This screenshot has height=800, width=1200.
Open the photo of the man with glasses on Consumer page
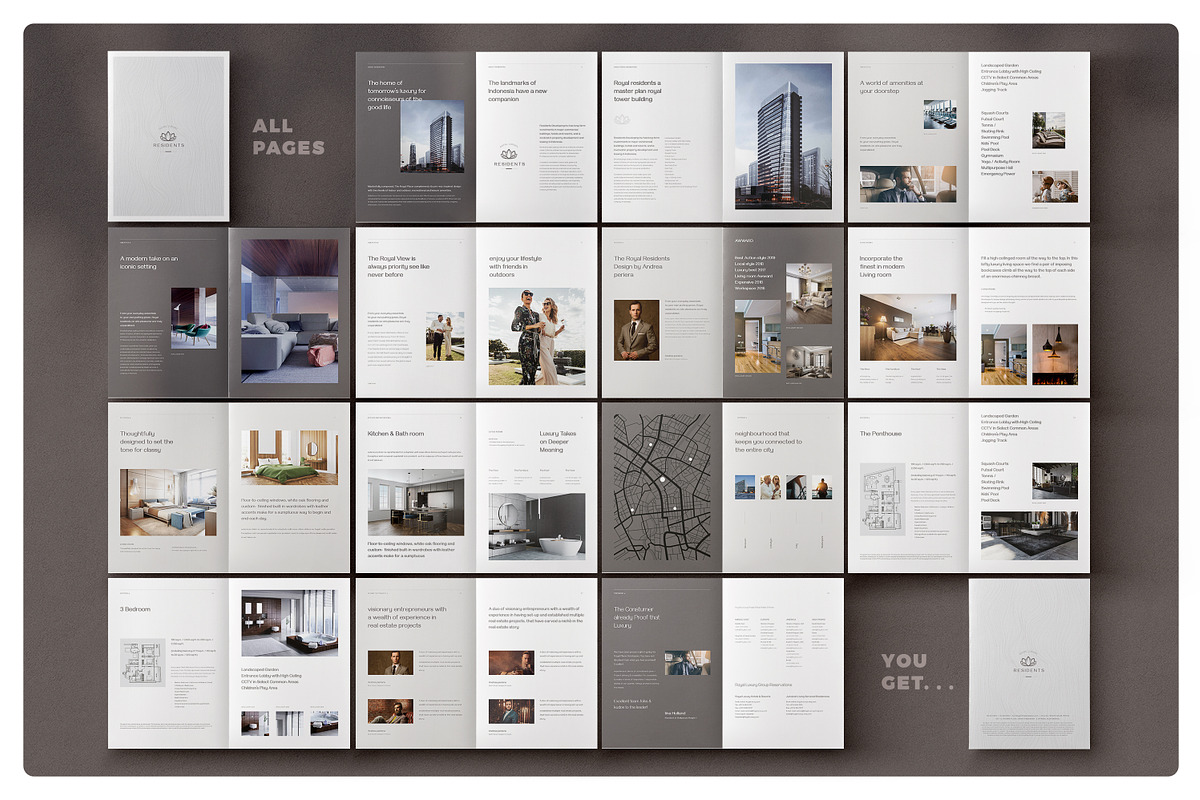(688, 663)
